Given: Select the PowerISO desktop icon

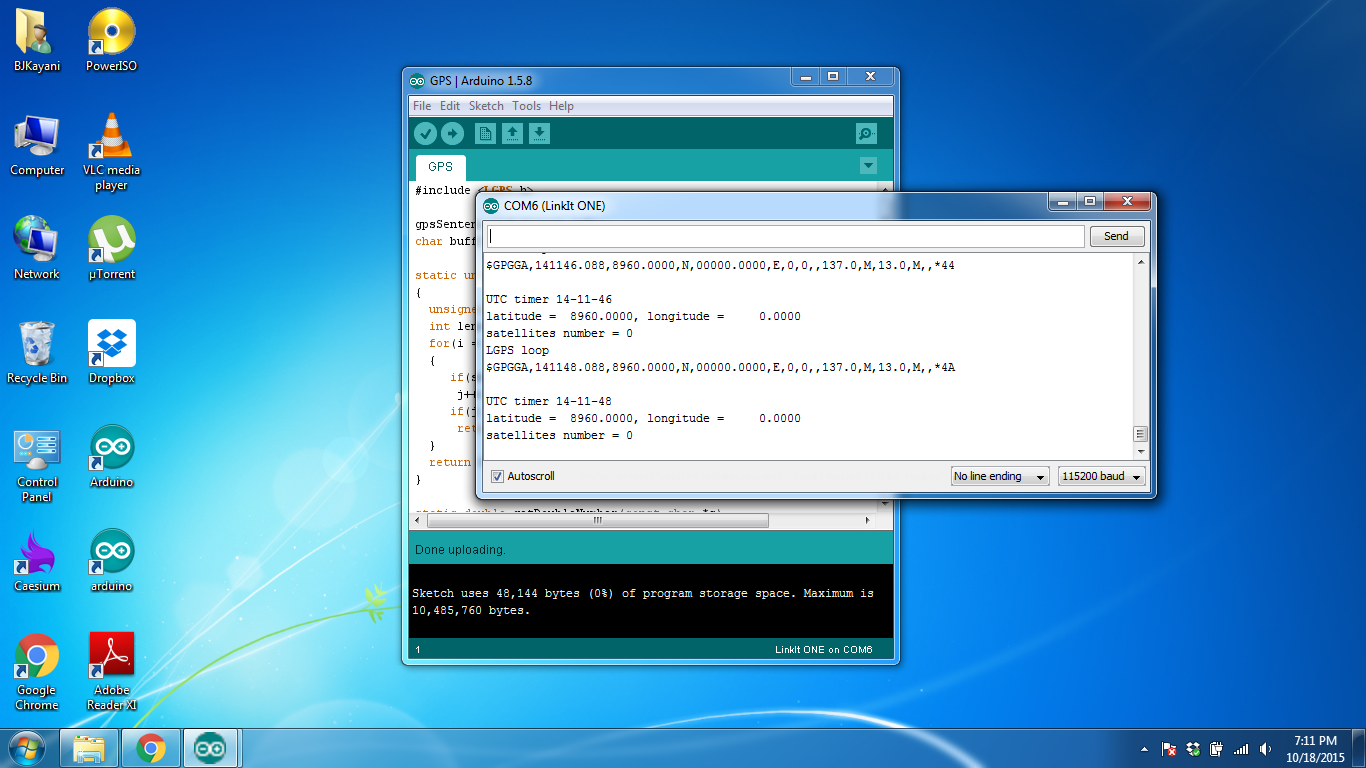Looking at the screenshot, I should tap(111, 40).
